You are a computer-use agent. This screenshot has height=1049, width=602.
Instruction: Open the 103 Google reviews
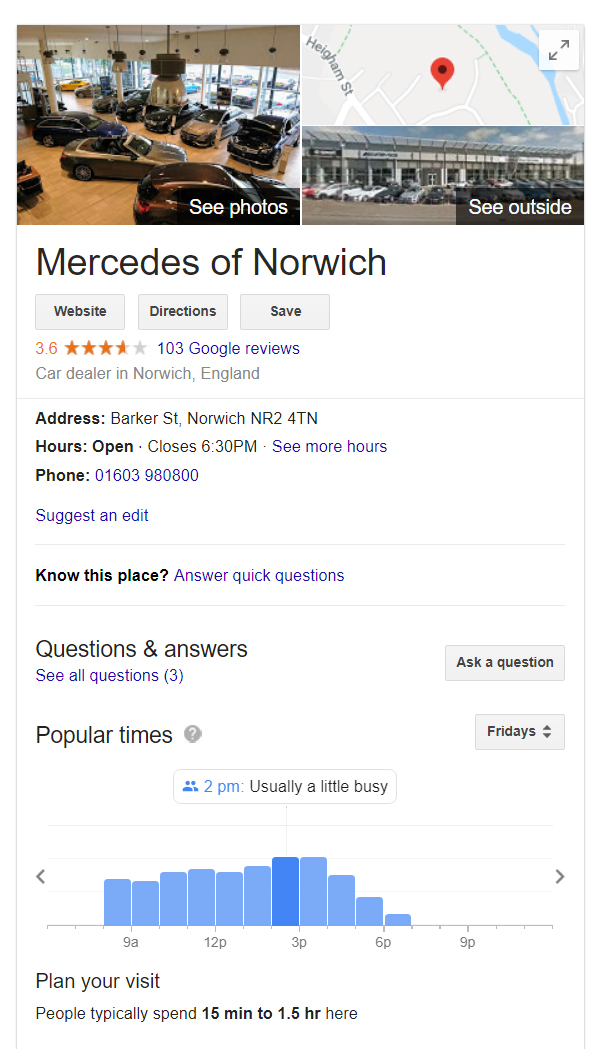click(x=227, y=348)
